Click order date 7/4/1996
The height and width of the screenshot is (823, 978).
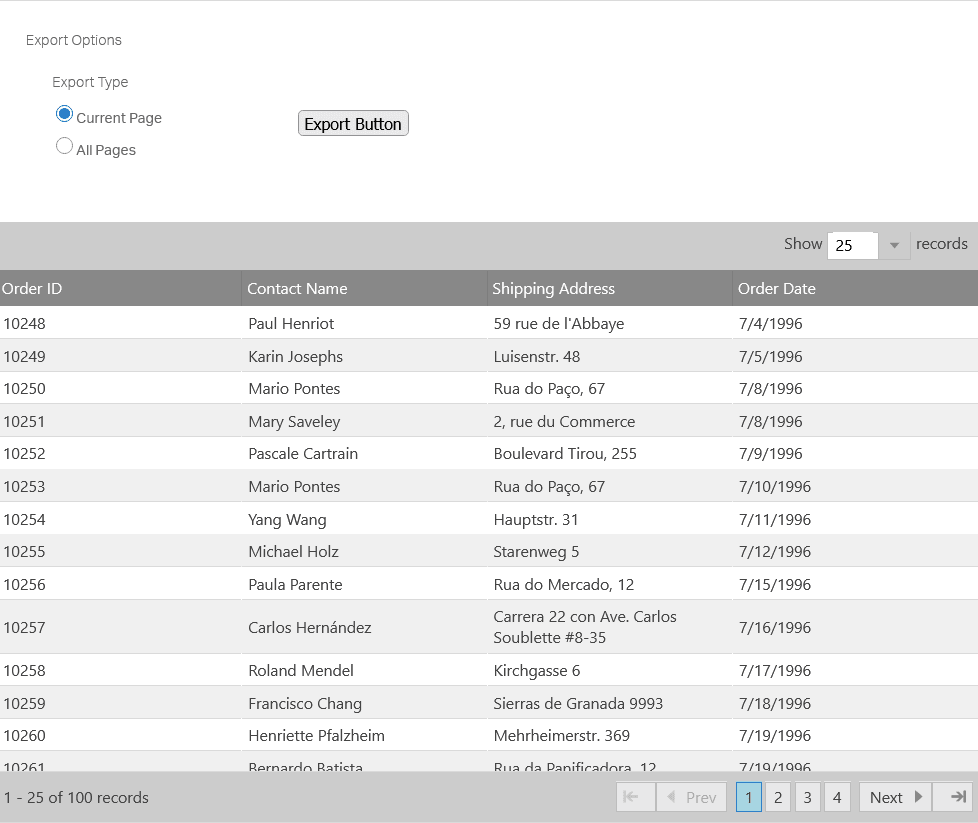[x=771, y=323]
